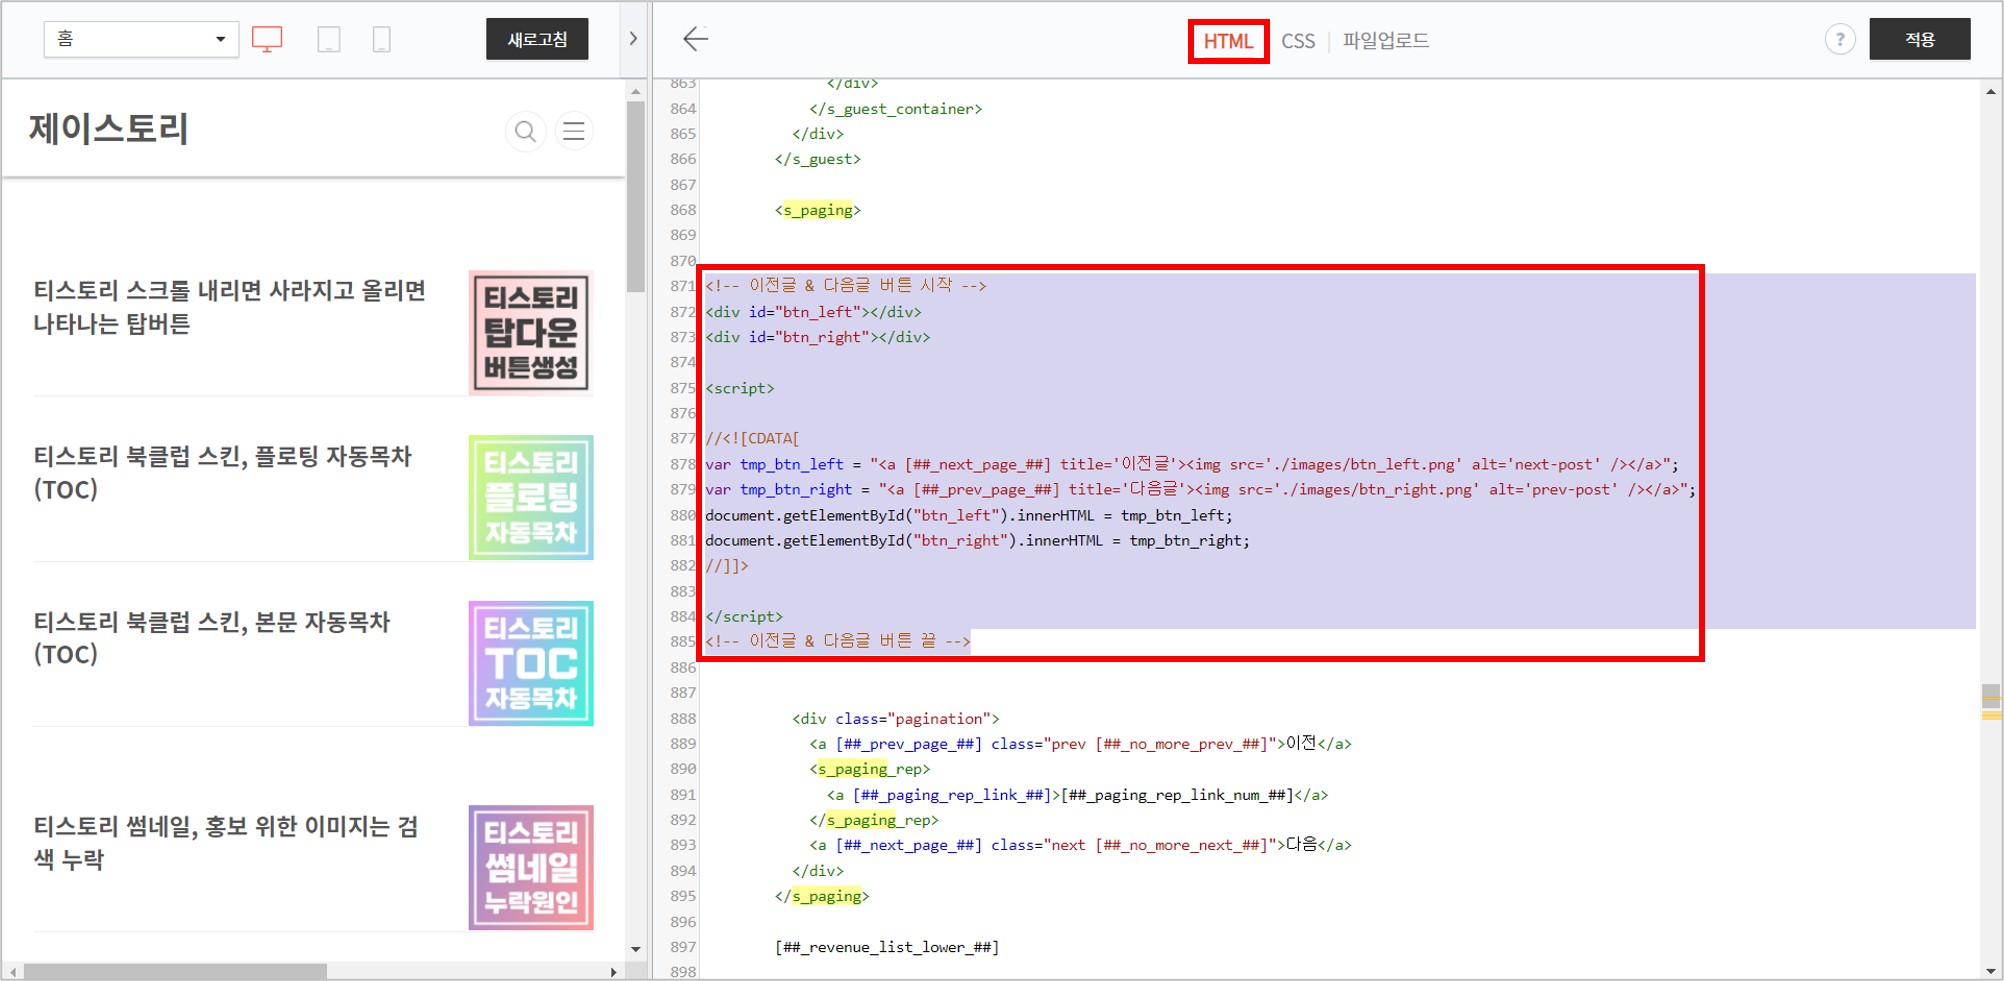Click line 864 </s_guest_container> code
2004x981 pixels.
(x=895, y=108)
